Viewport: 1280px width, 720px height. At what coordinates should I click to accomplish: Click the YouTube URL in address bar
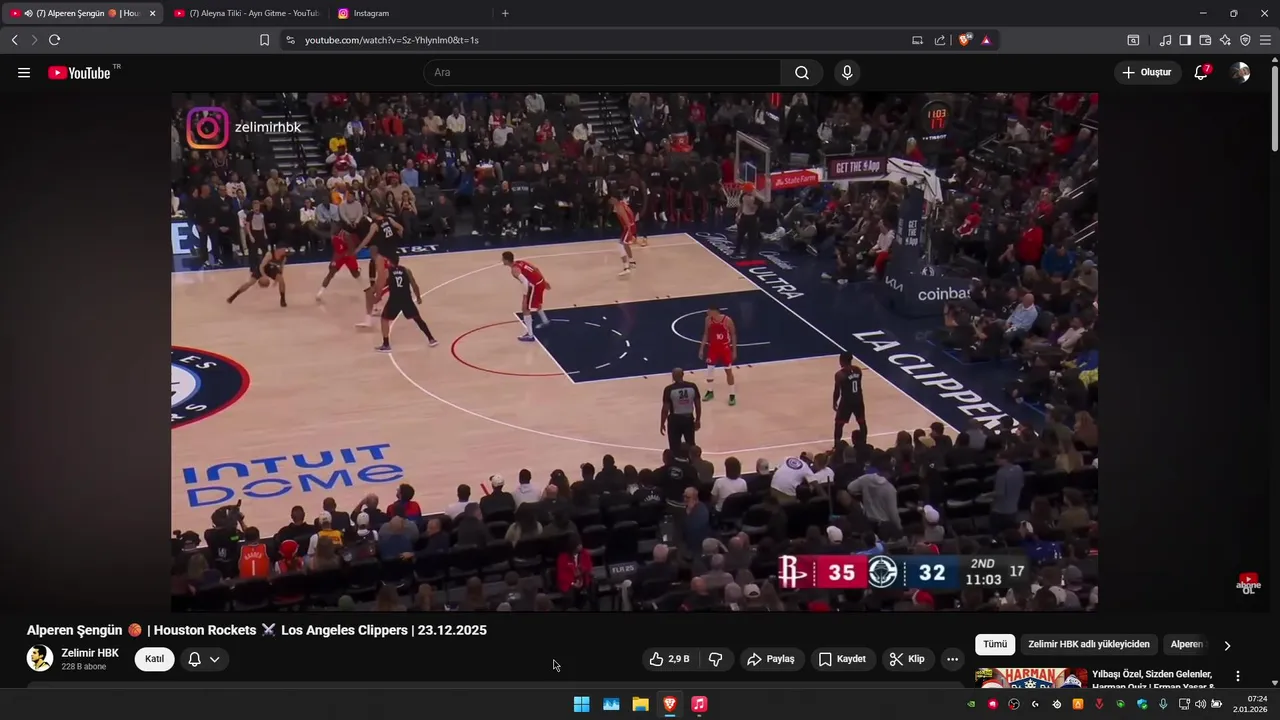pyautogui.click(x=392, y=40)
